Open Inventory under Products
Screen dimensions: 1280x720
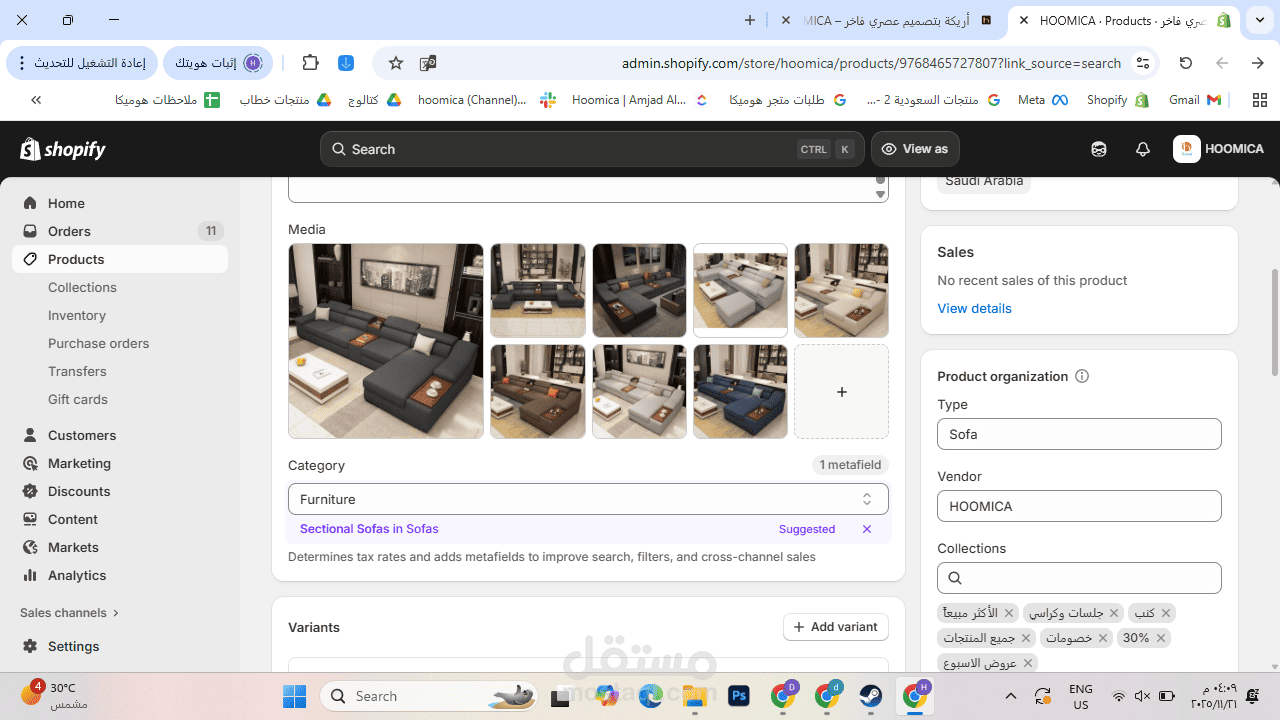pos(77,315)
